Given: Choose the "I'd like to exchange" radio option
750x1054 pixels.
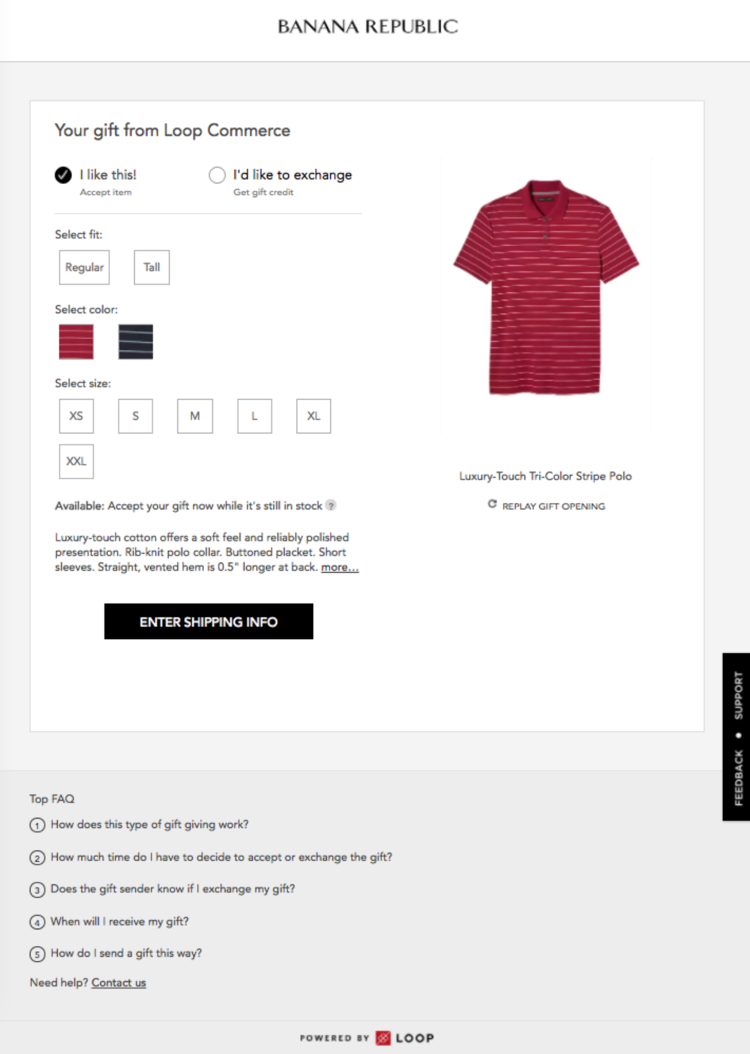Looking at the screenshot, I should click(x=216, y=175).
